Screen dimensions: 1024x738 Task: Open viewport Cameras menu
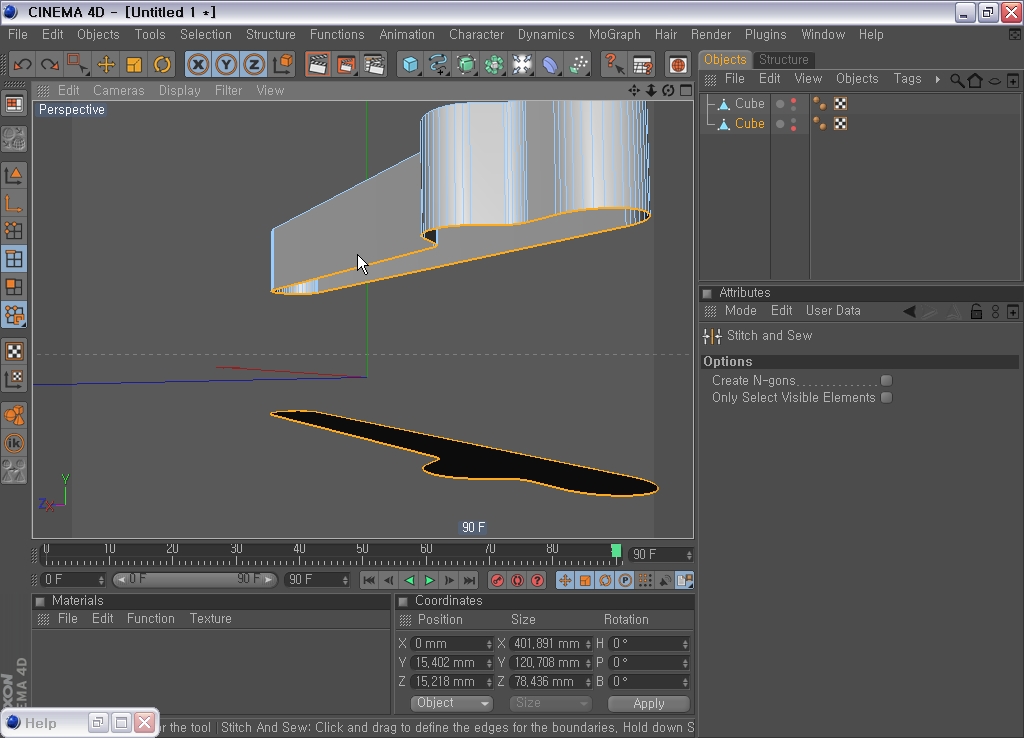coord(118,91)
